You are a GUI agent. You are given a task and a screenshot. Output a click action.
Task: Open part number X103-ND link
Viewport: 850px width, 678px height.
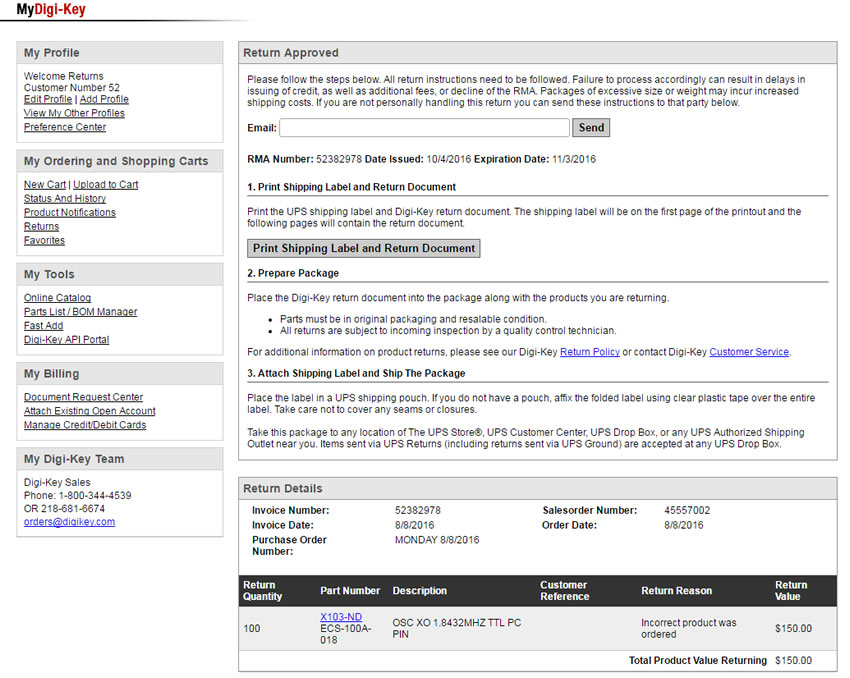(341, 617)
